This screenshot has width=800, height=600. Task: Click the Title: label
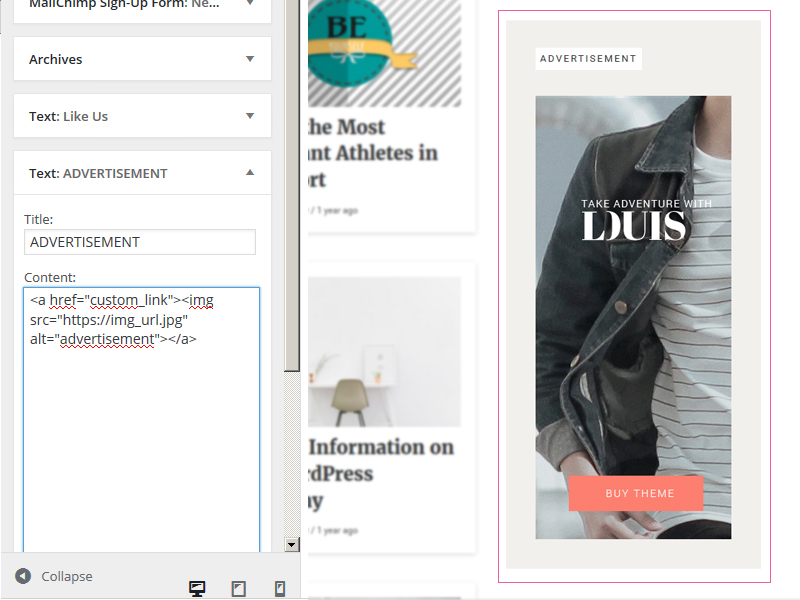click(38, 219)
